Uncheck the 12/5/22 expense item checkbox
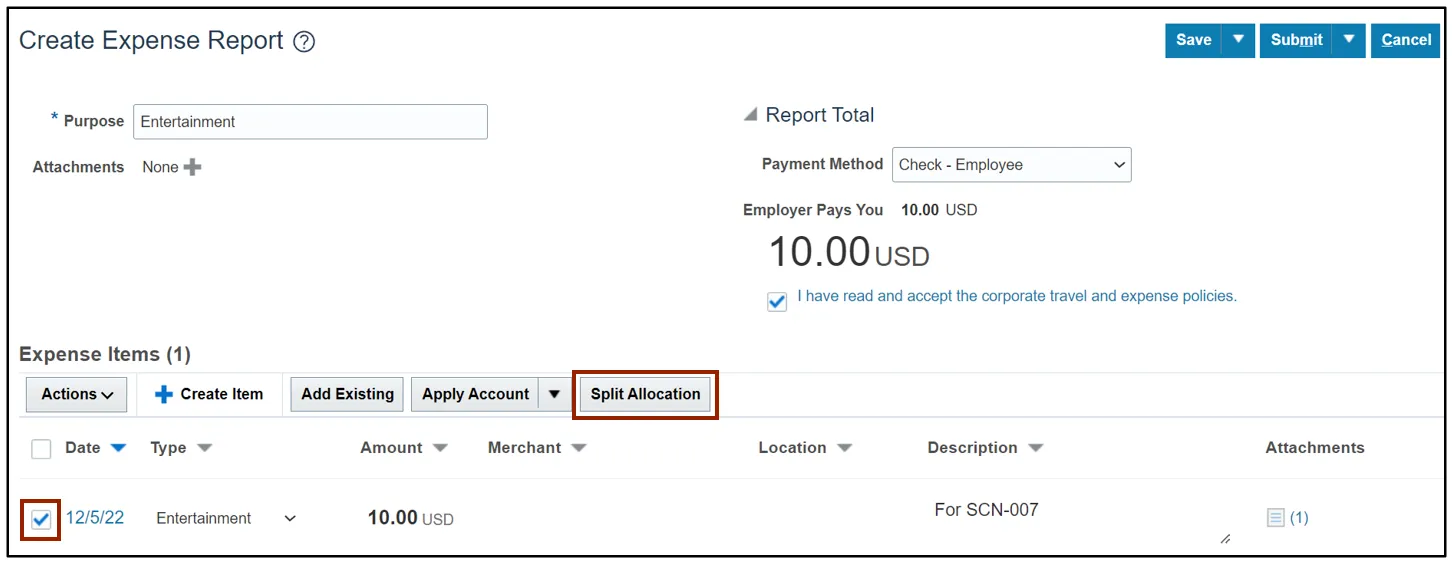 tap(41, 519)
